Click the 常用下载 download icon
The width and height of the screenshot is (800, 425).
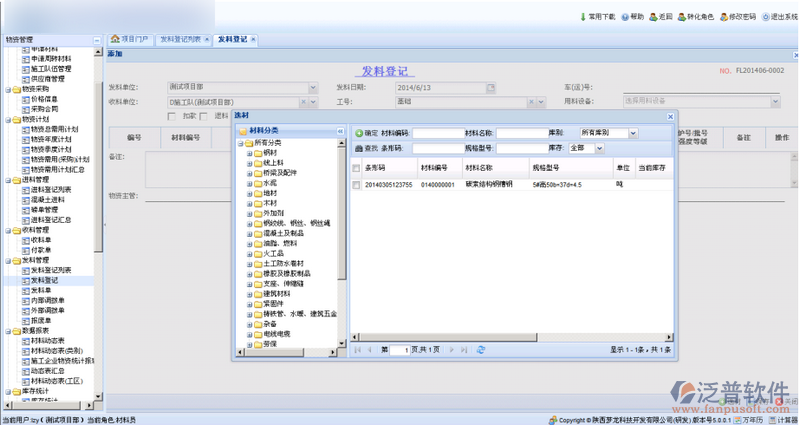click(x=583, y=17)
